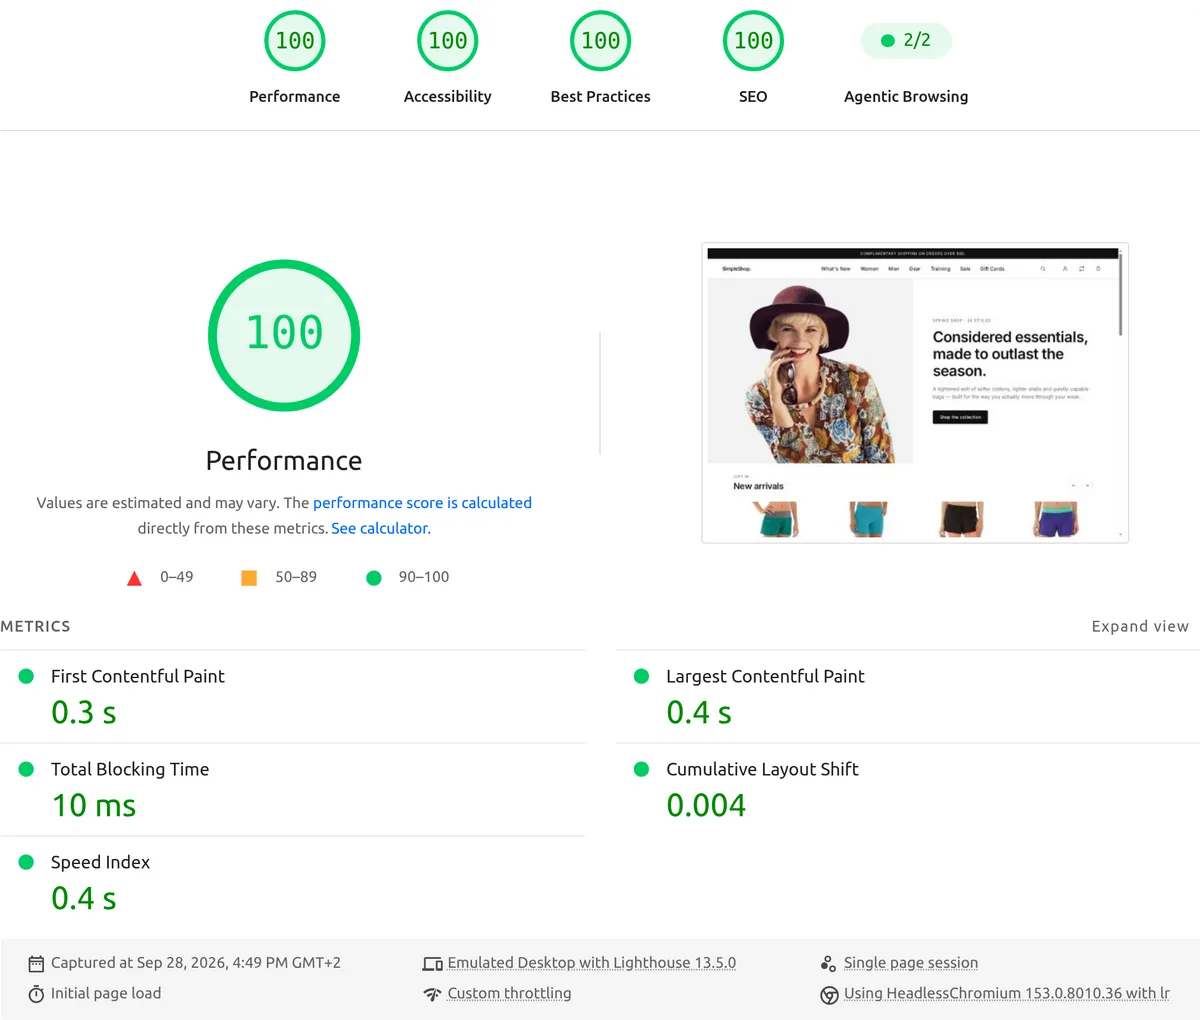Click 'Using HeadlessChromium 153.0.8010.36'
Image resolution: width=1200 pixels, height=1020 pixels.
coord(1006,993)
